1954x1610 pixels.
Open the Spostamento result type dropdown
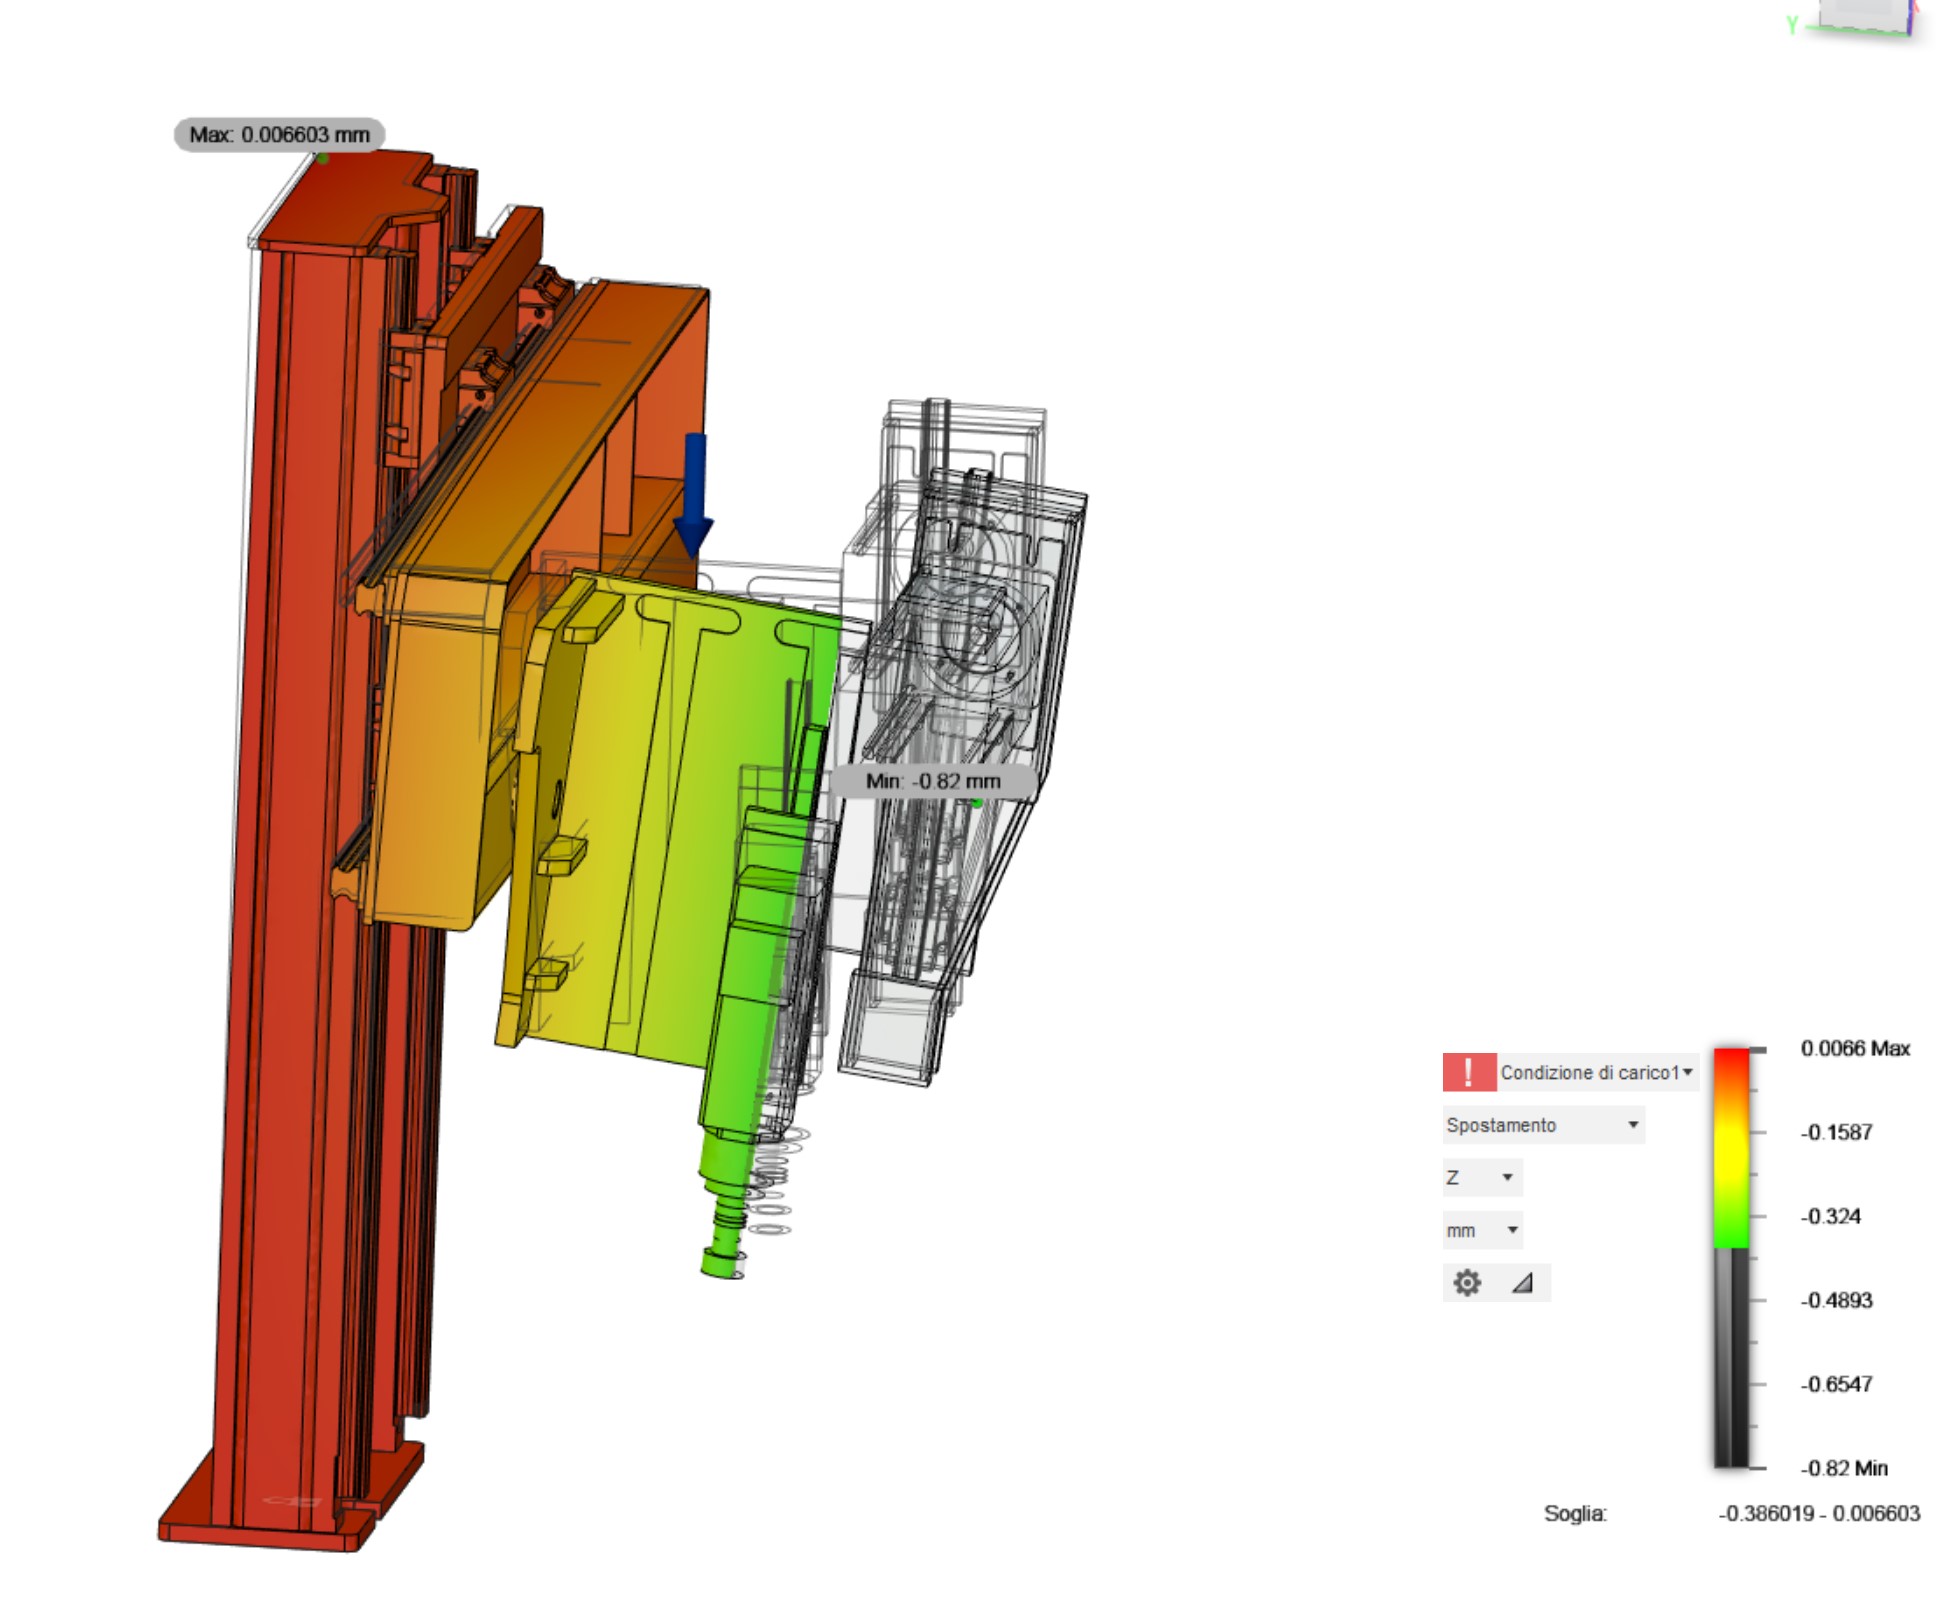1544,1125
